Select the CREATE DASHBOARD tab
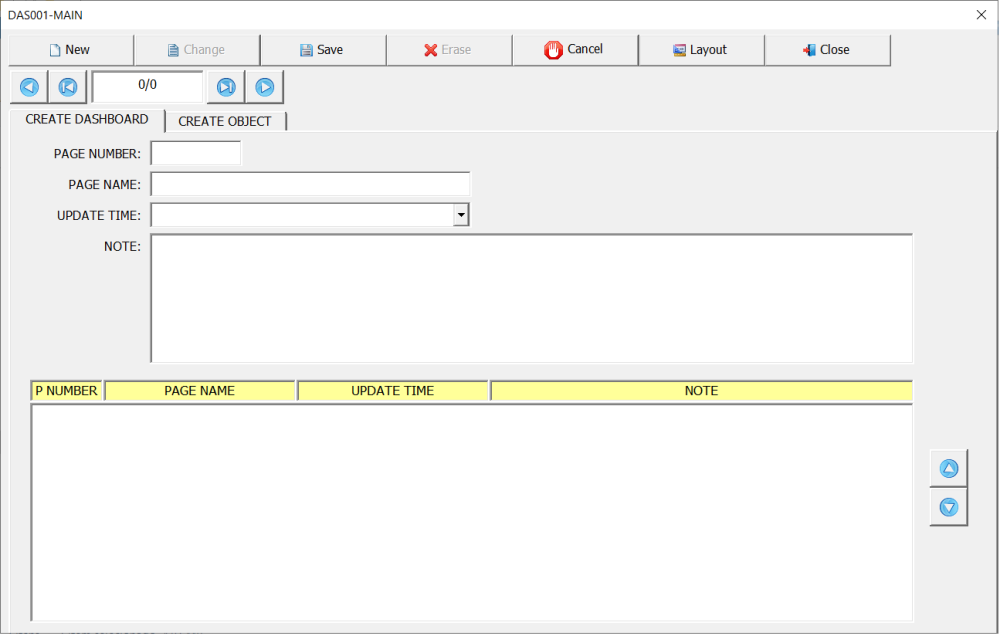1000x636 pixels. click(x=87, y=119)
